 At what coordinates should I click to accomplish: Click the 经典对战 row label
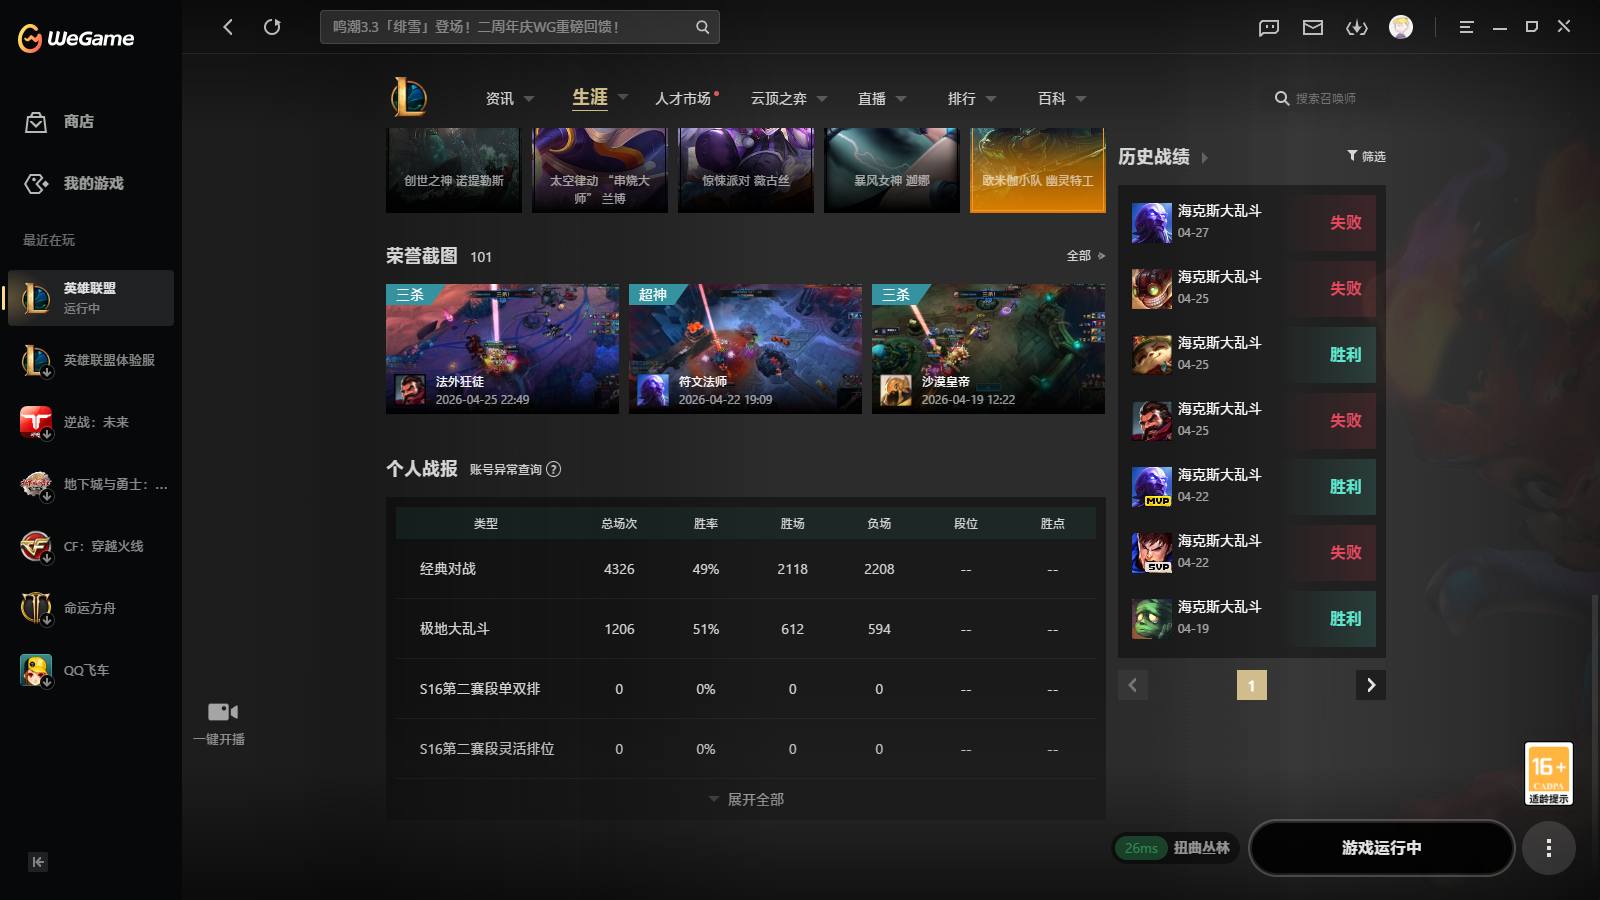[x=448, y=569]
